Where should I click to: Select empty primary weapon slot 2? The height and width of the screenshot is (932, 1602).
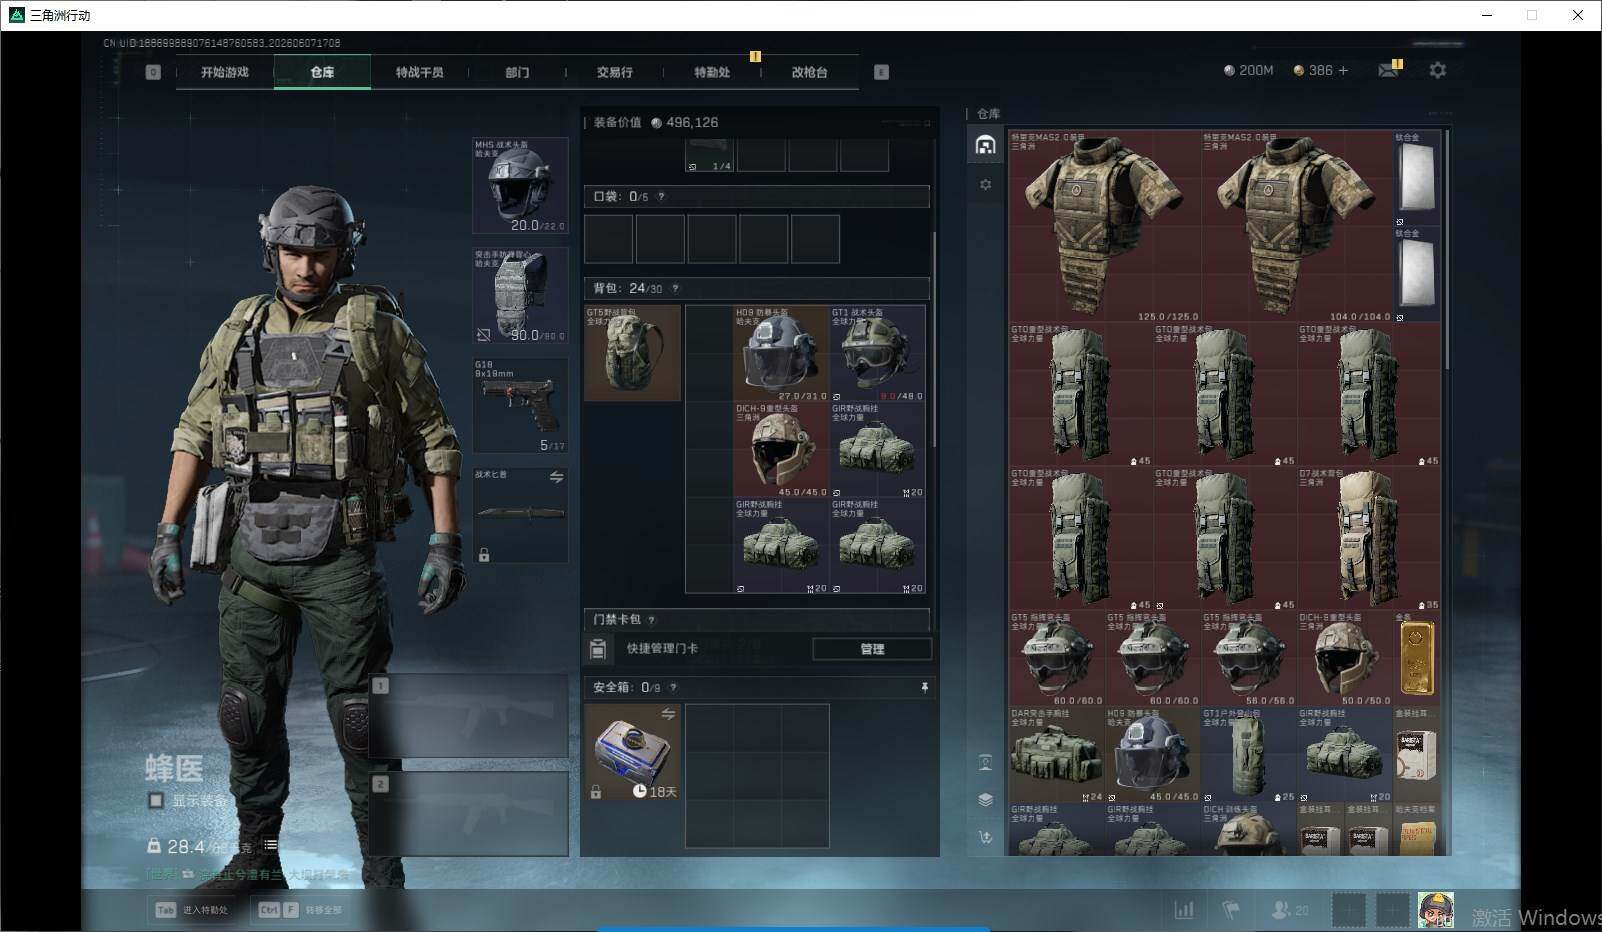469,813
